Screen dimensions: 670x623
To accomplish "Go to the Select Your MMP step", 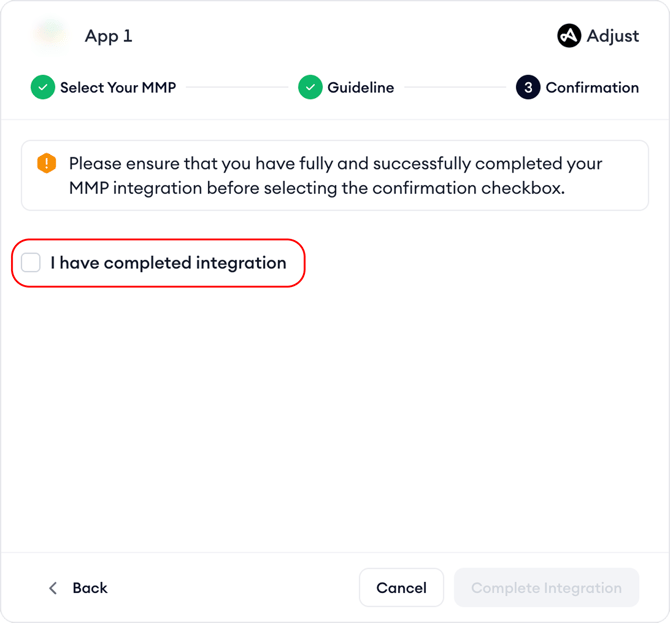I will (117, 87).
